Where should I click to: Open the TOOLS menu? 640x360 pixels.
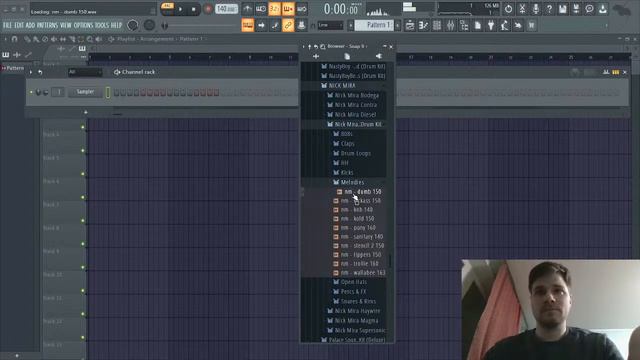click(102, 25)
